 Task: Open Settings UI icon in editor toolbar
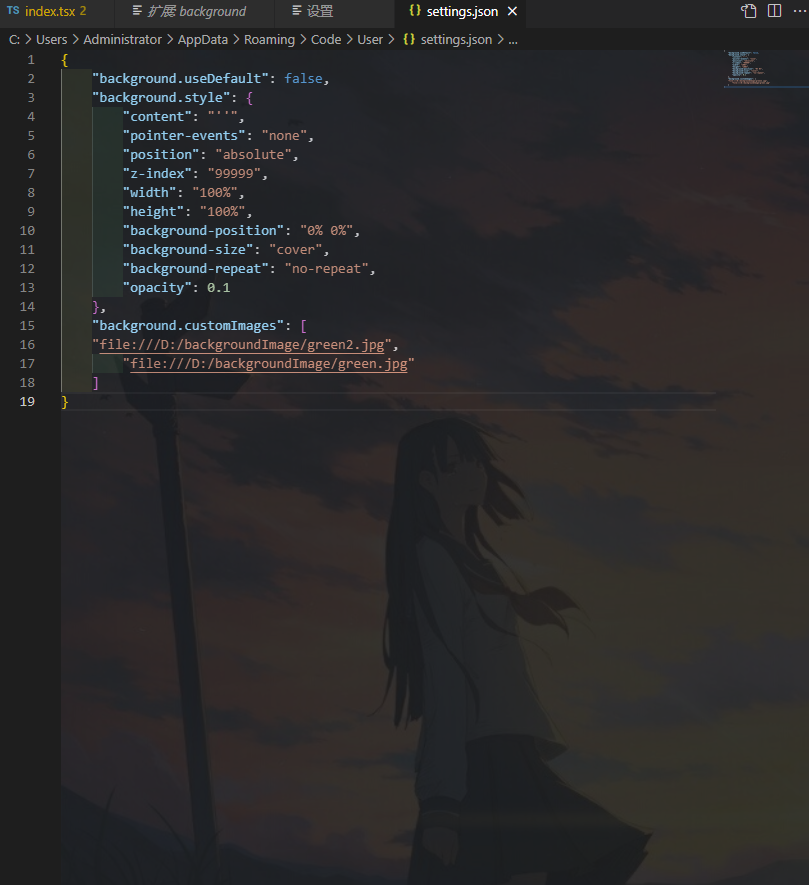tap(749, 11)
